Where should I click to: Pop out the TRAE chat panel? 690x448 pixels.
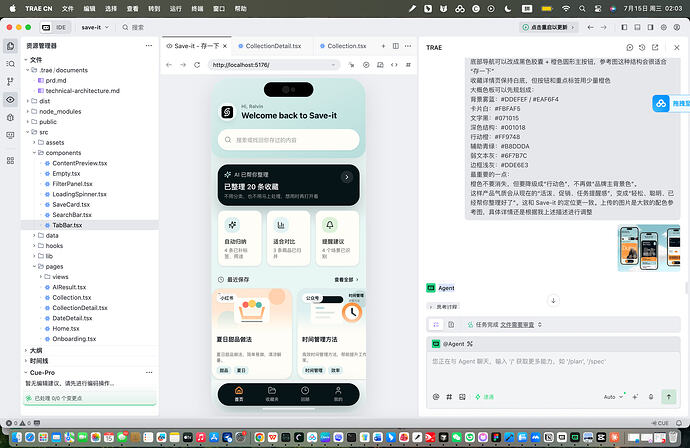point(655,48)
